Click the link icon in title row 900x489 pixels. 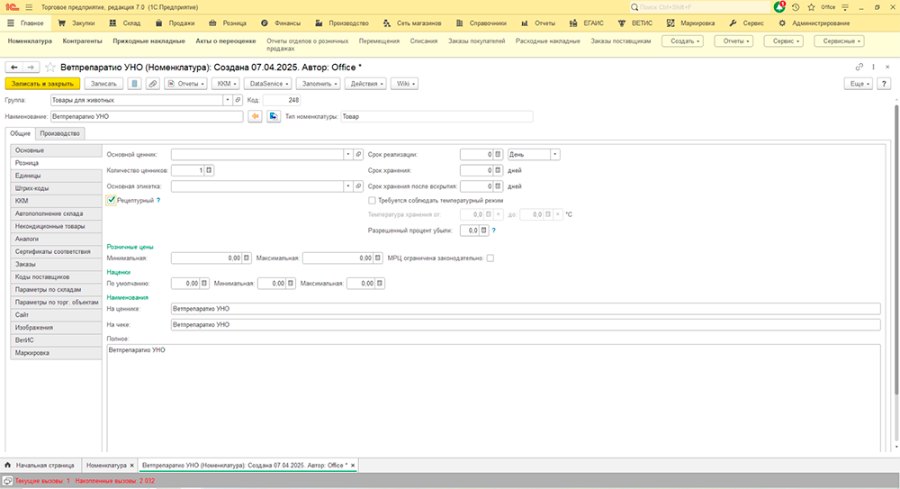coord(859,67)
